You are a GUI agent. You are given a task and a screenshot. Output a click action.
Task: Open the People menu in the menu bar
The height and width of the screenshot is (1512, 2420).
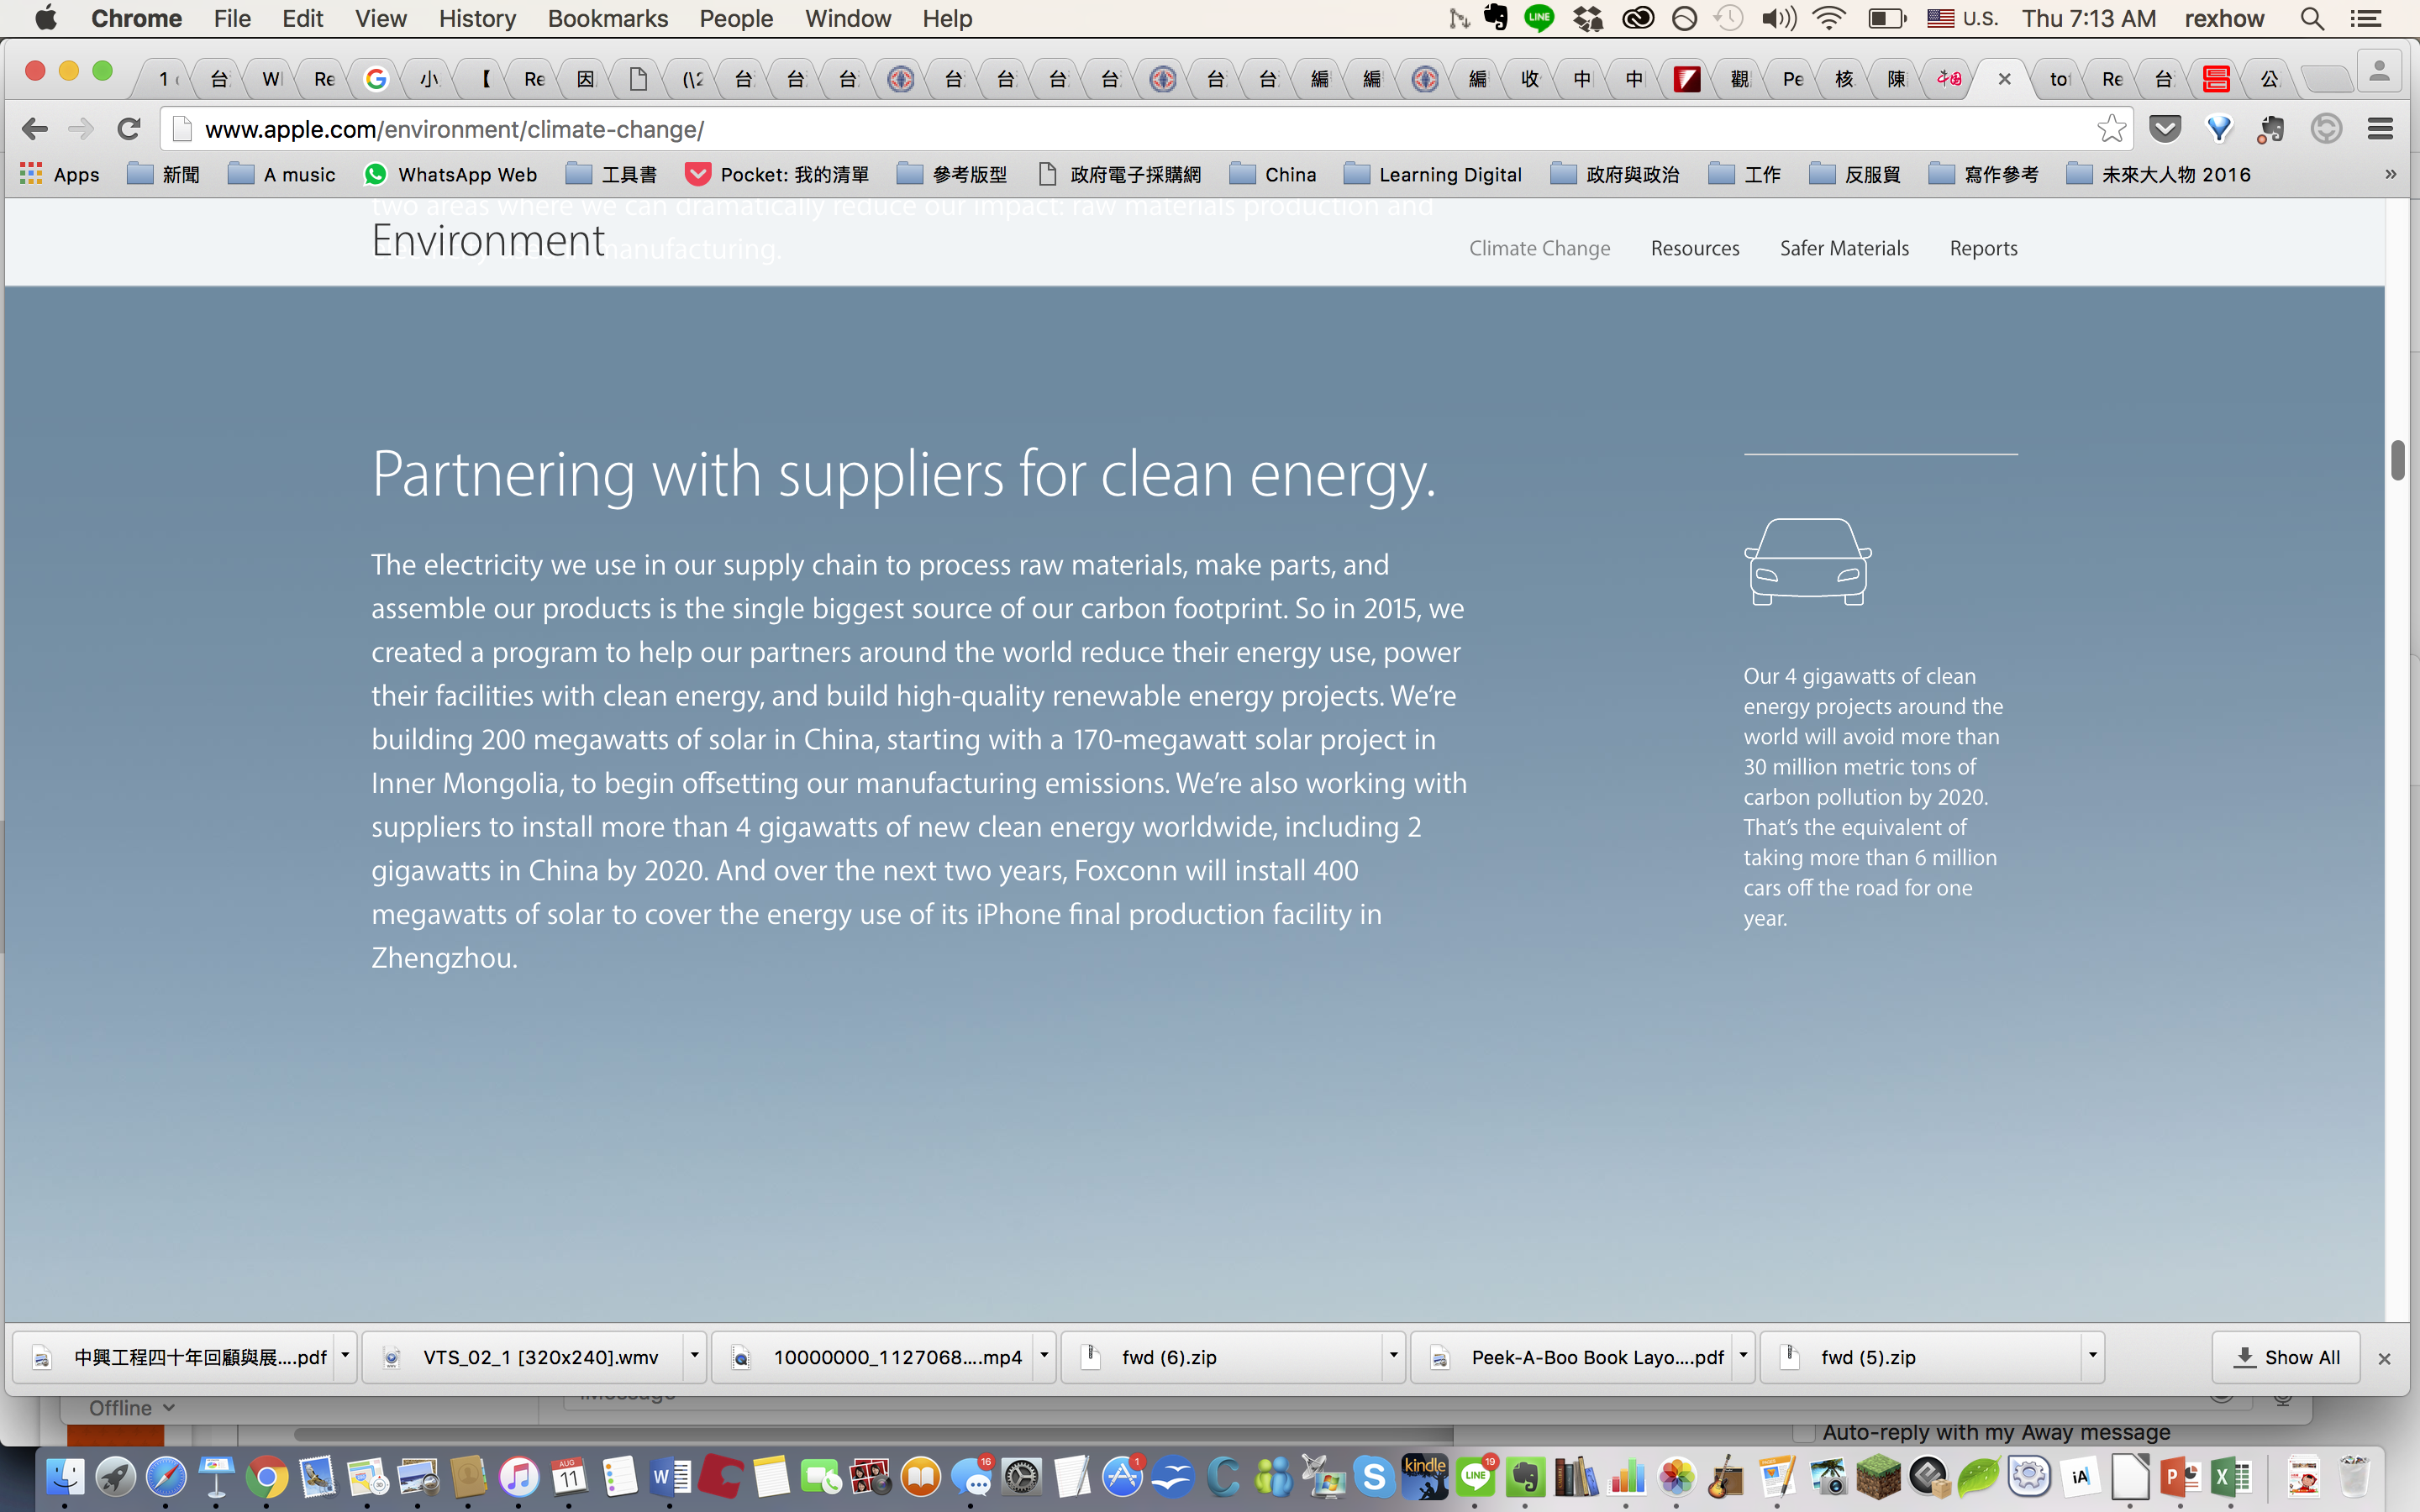(x=736, y=19)
